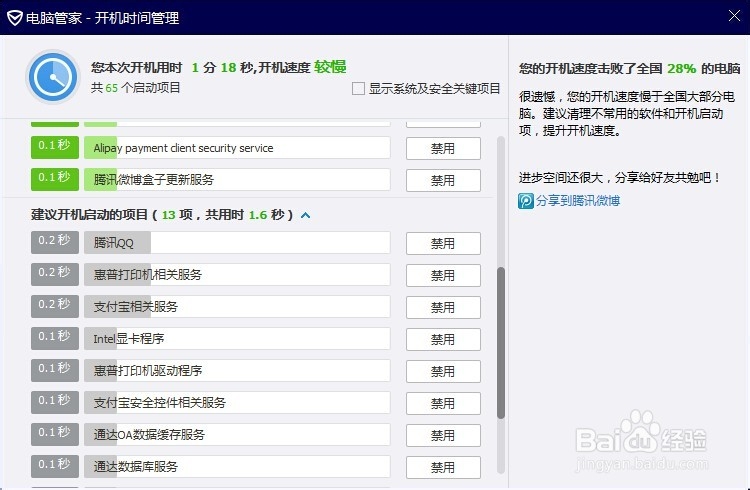This screenshot has height=490, width=750.
Task: Disable 支付宝安全控件相关服务 startup item
Action: click(443, 403)
